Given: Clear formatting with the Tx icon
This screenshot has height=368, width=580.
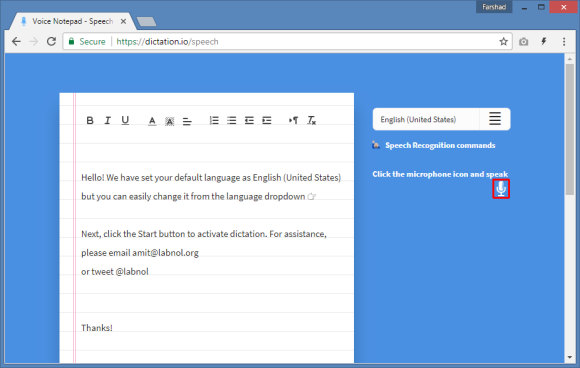Looking at the screenshot, I should pos(311,120).
